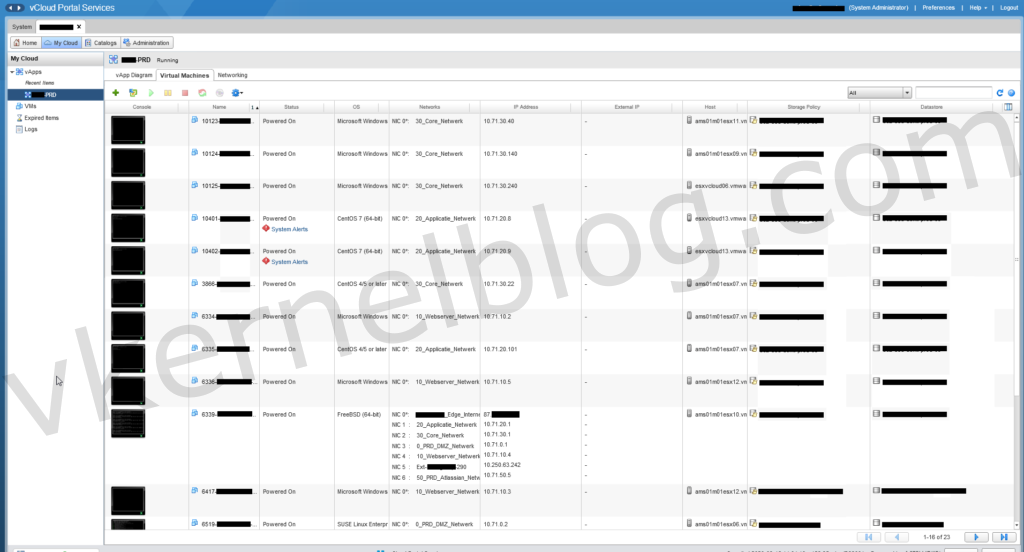Open the Networking tab
This screenshot has height=552, width=1024.
coord(232,75)
